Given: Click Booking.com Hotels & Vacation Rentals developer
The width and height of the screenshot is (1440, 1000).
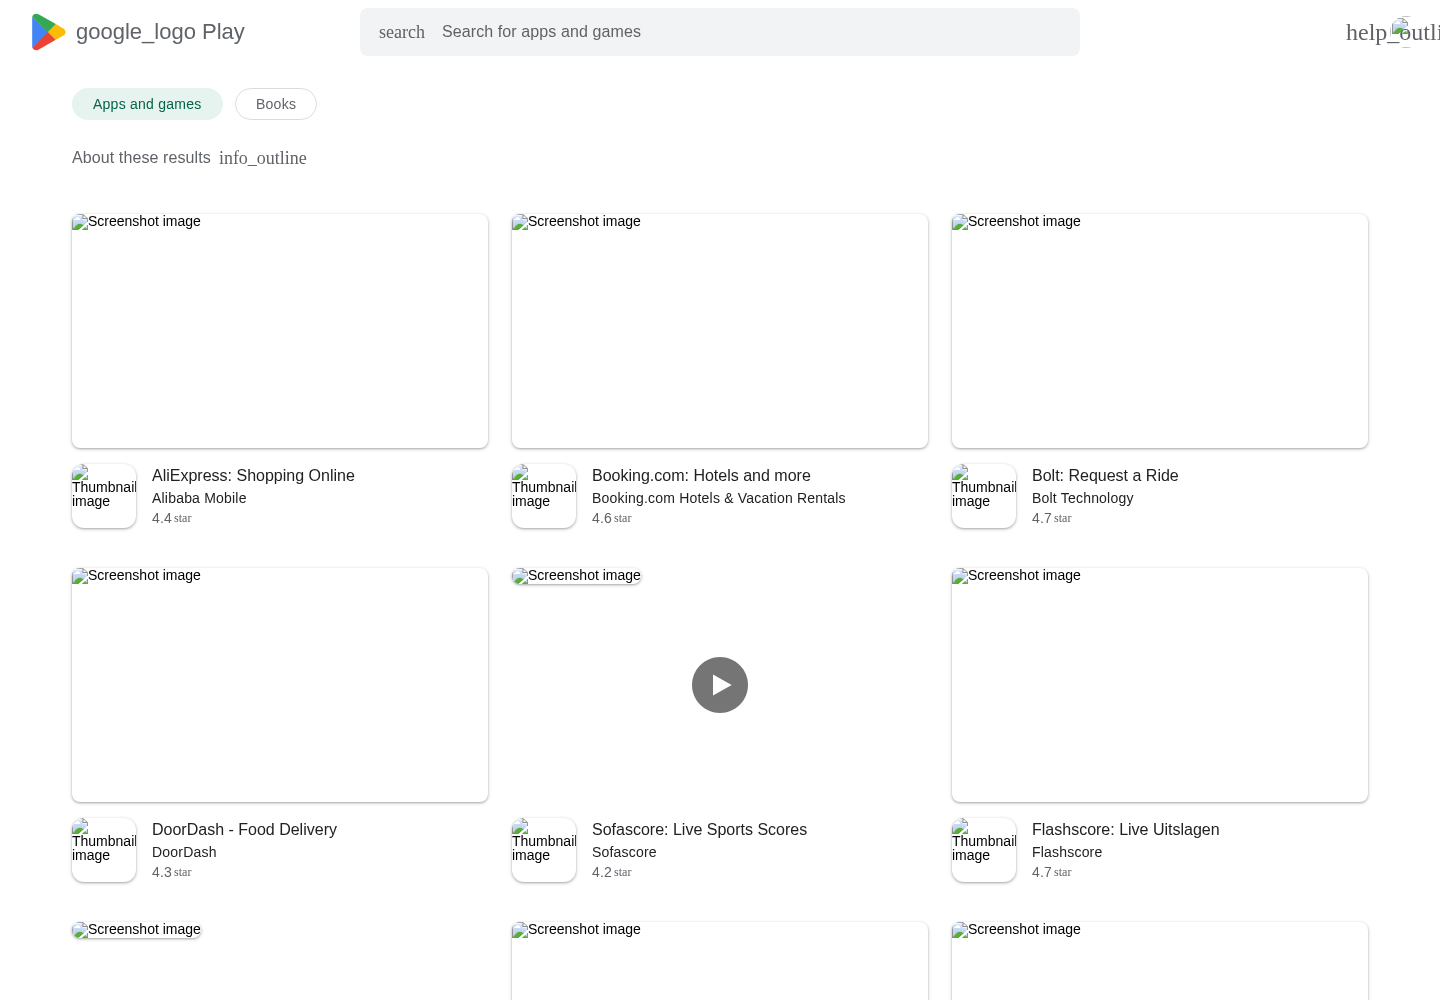Looking at the screenshot, I should [718, 498].
